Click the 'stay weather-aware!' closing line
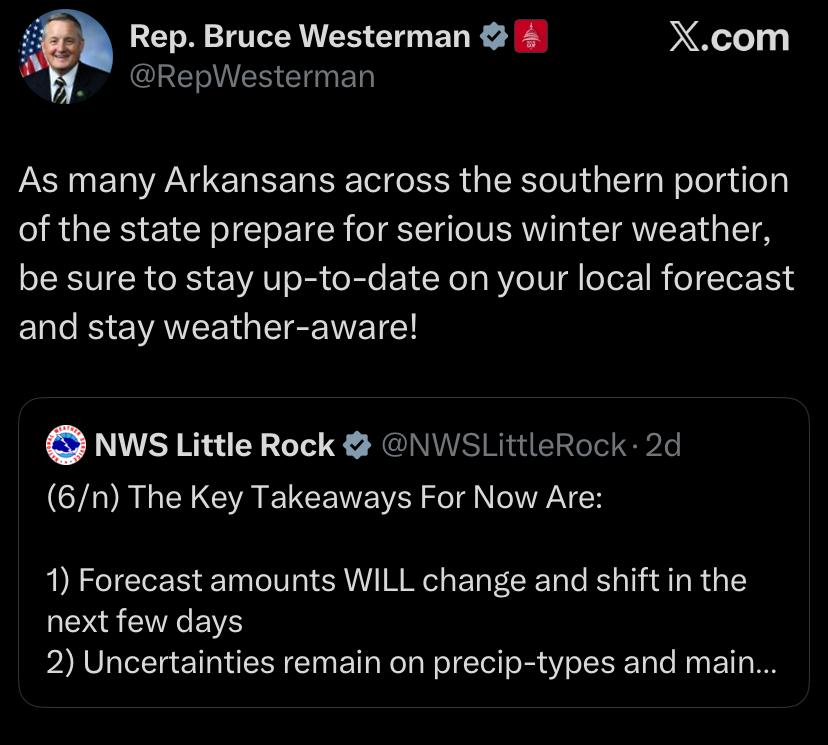Image resolution: width=828 pixels, height=745 pixels. pos(217,328)
